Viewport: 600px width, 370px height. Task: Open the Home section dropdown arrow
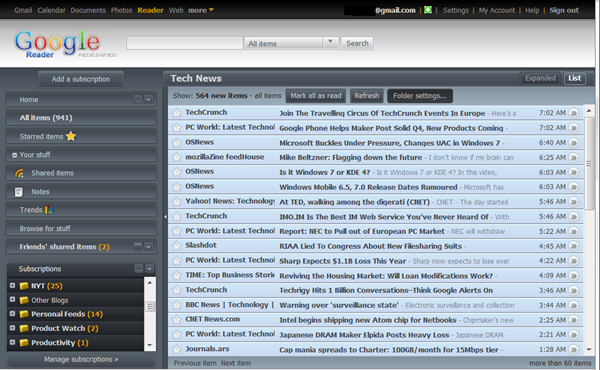(x=148, y=99)
